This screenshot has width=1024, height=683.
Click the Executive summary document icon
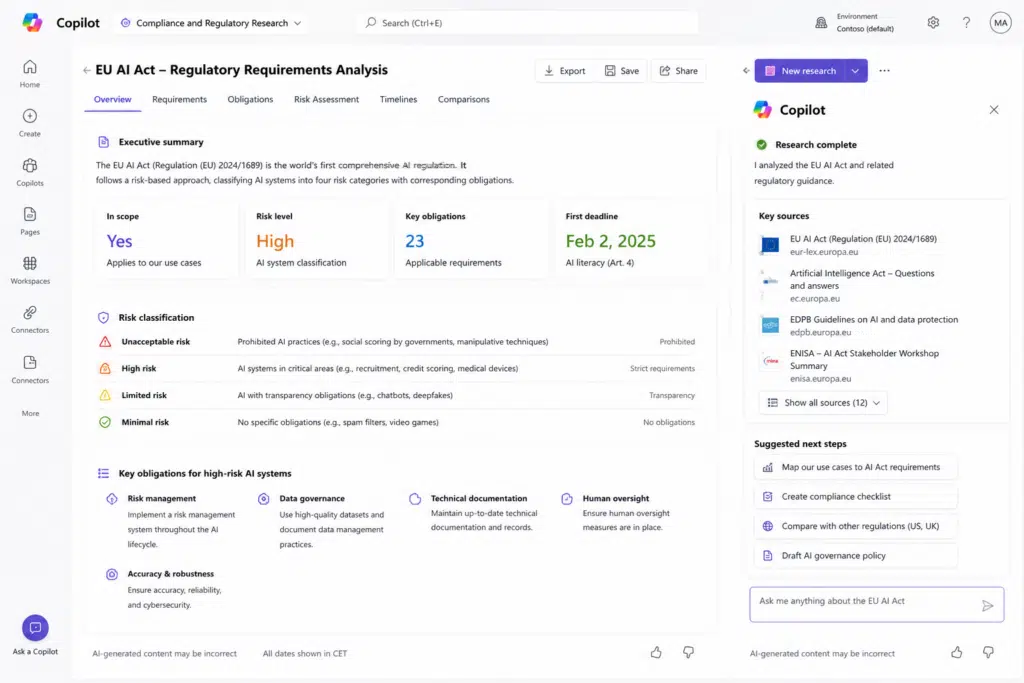103,142
